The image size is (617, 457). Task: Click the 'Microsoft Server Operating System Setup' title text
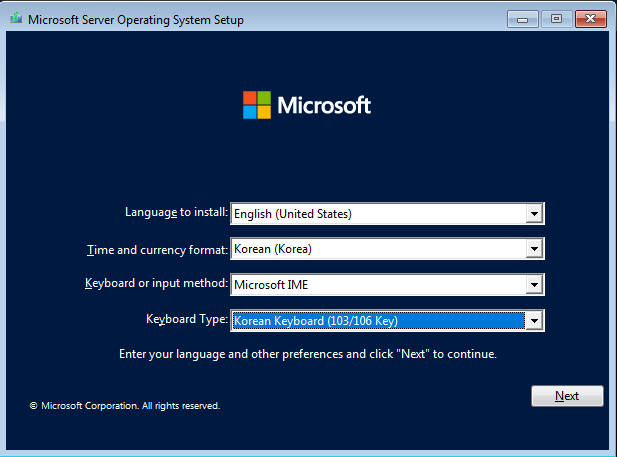[x=136, y=20]
